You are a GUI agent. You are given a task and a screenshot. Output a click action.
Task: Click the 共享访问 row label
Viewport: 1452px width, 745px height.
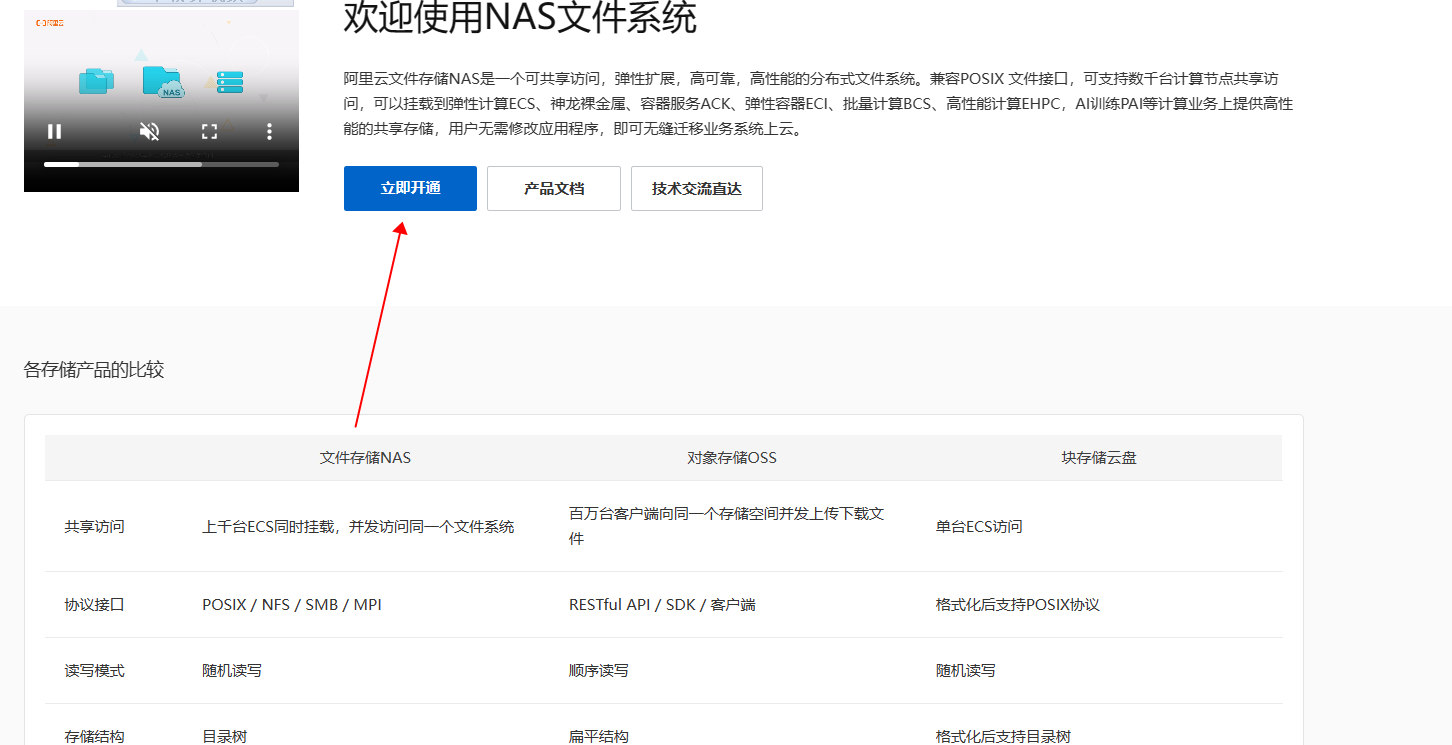click(95, 526)
